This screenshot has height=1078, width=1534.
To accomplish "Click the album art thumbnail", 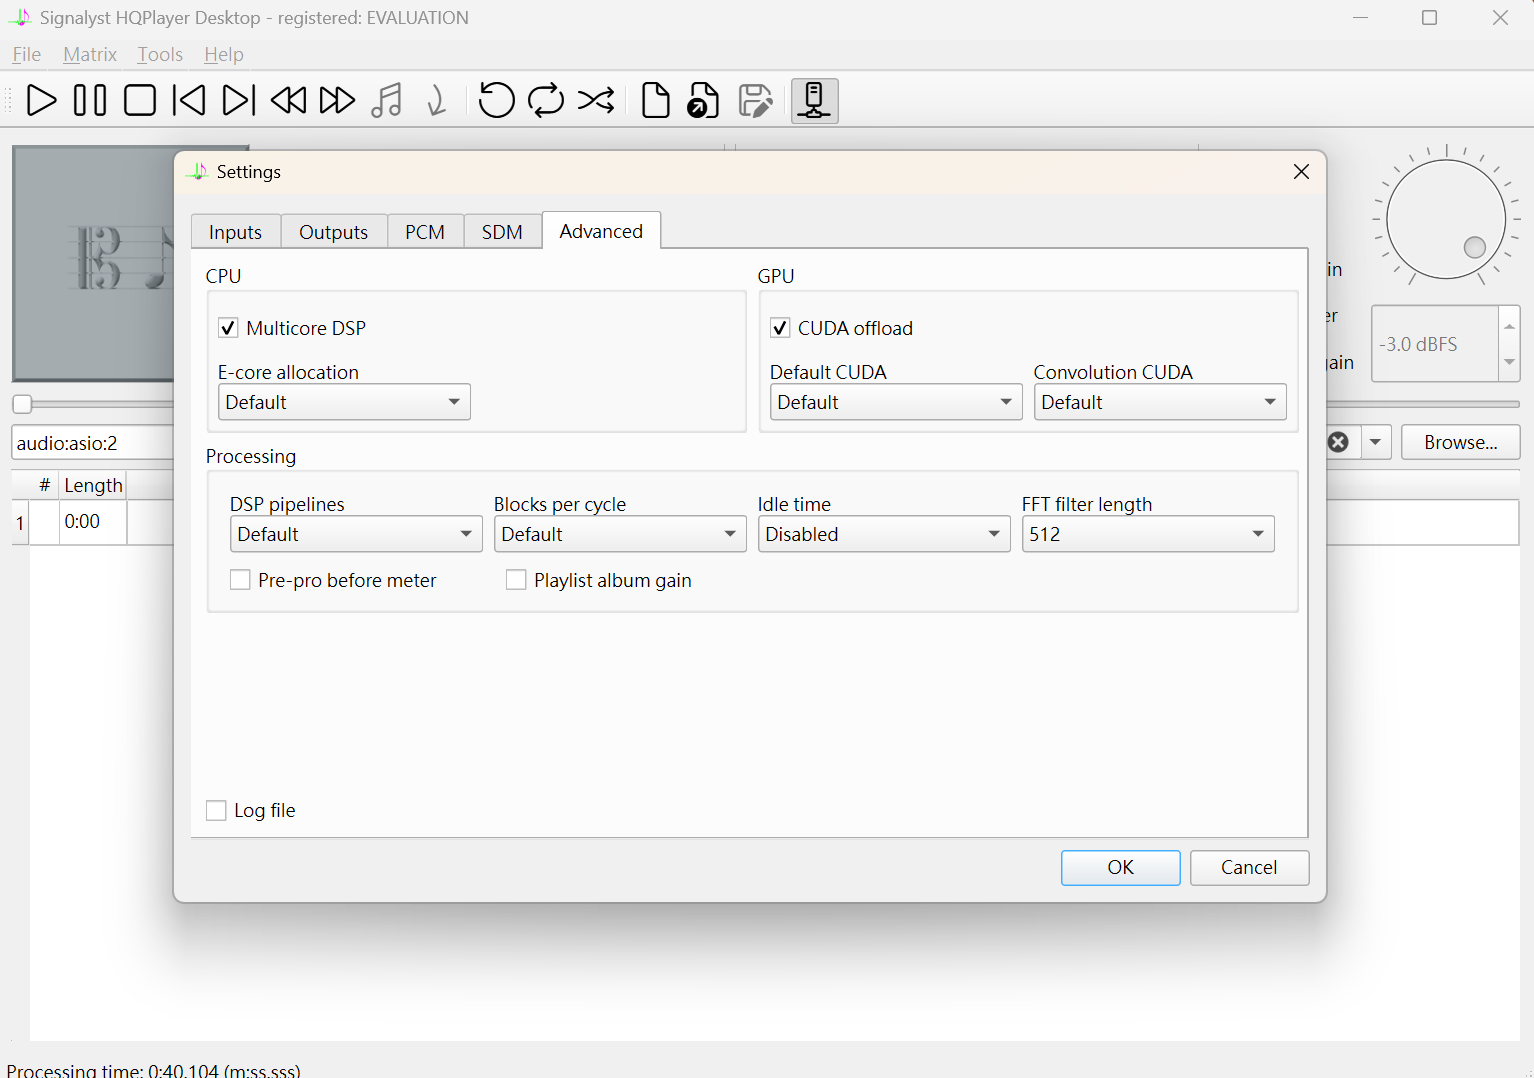I will coord(94,264).
